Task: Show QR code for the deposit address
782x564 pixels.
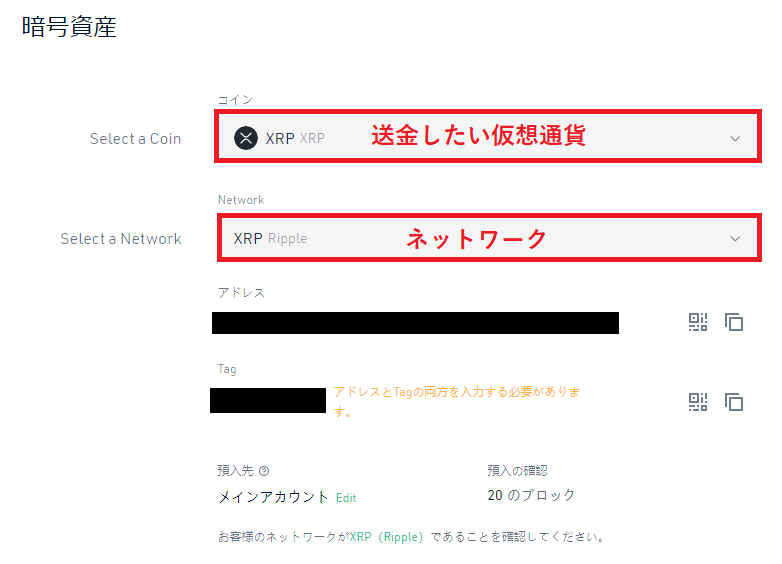Action: 698,322
